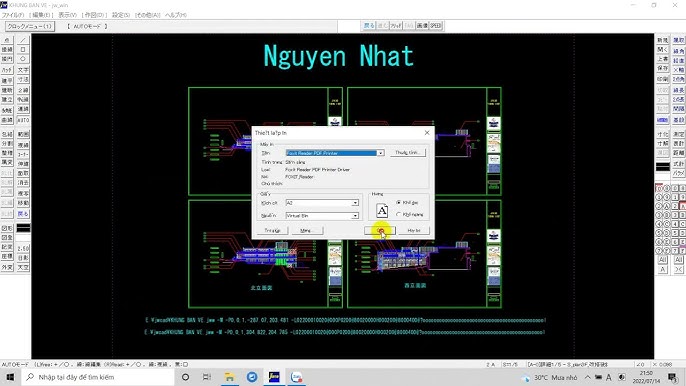This screenshot has height=386, width=686.
Task: Click the 属取 attribute get button
Action: pos(679,40)
